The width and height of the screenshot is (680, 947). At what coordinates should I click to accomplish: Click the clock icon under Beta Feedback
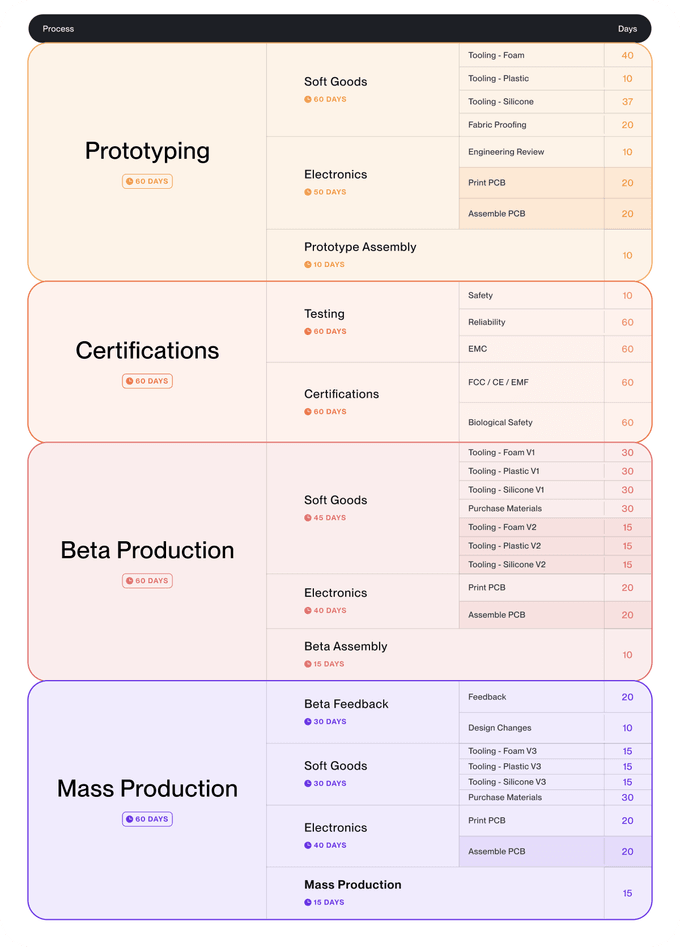307,722
